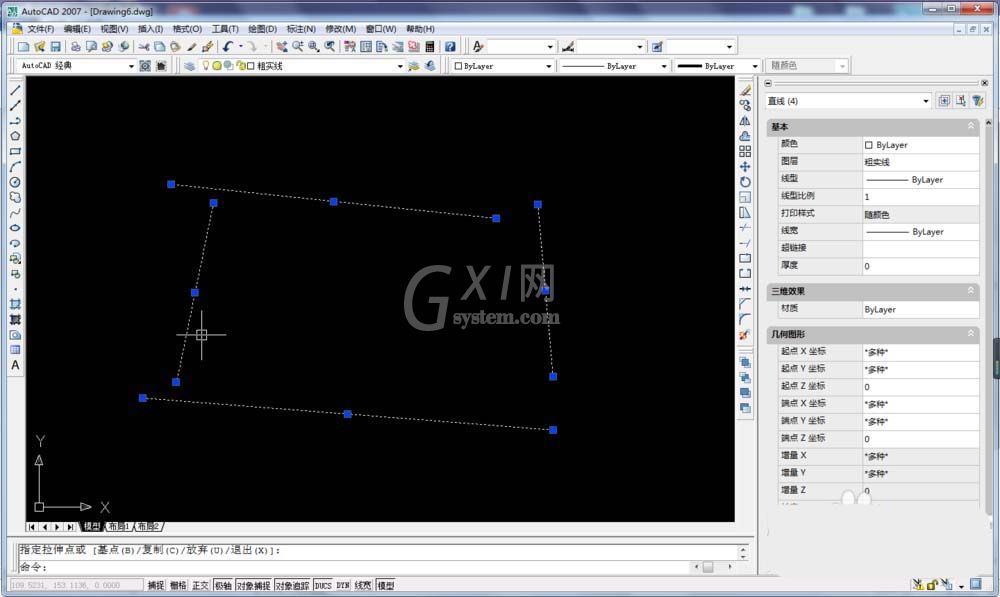
Task: Select the Offset tool
Action: pos(745,136)
